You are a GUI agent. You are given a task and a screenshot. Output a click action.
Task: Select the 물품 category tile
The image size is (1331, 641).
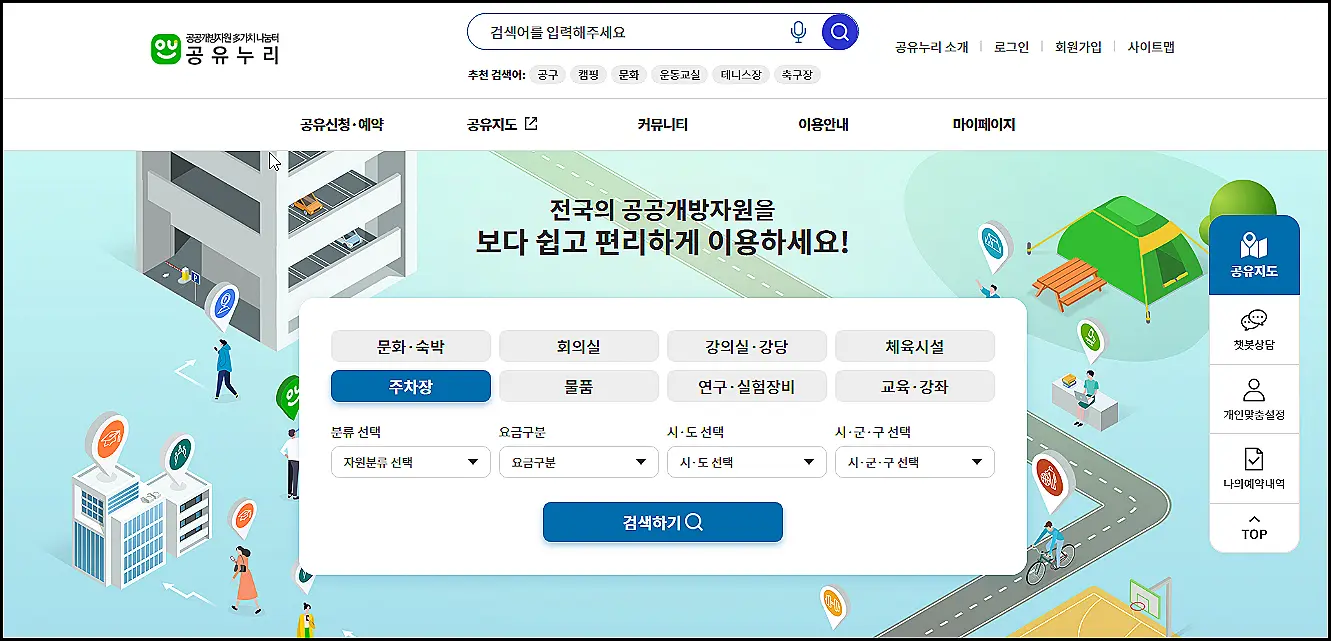[x=578, y=386]
